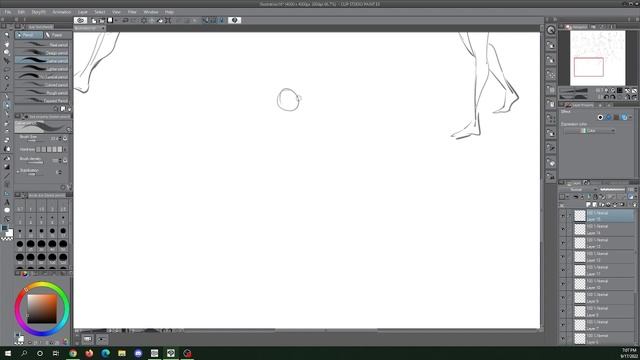This screenshot has height=360, width=640.
Task: Click the Windows Start button
Action: [x=7, y=353]
